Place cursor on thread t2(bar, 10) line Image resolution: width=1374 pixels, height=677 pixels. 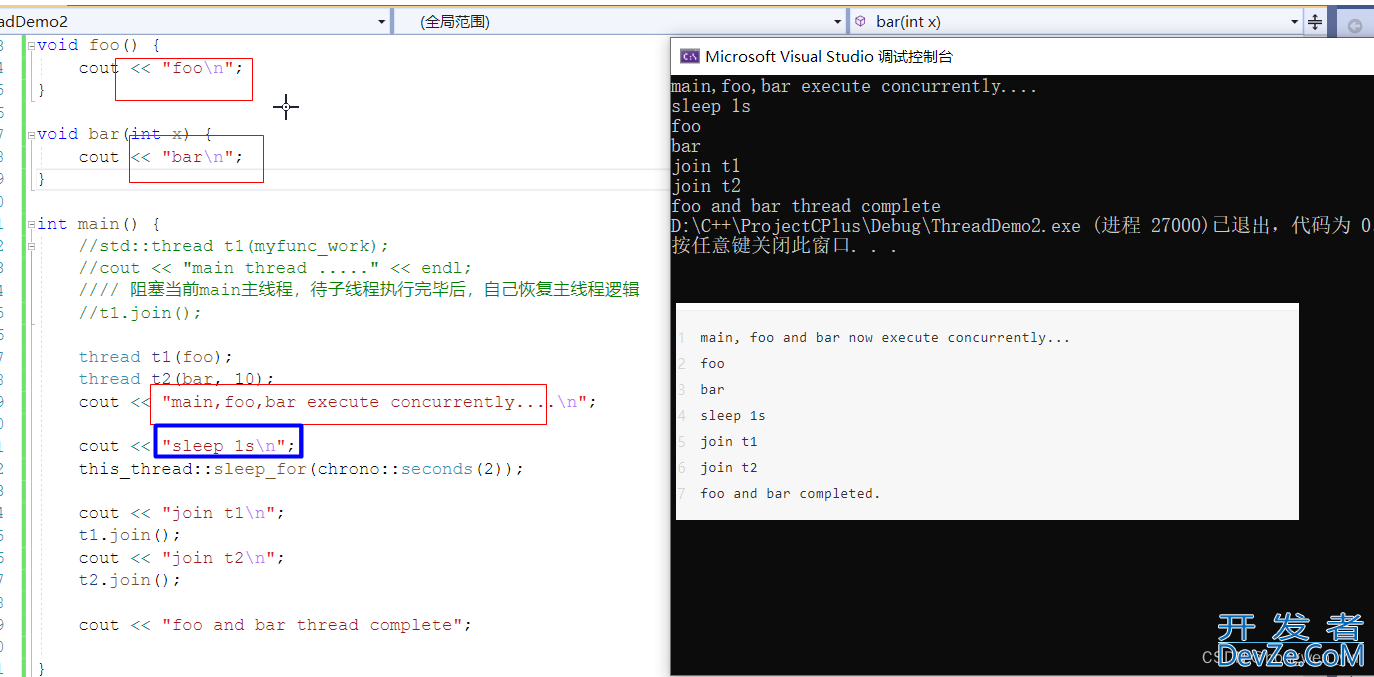pyautogui.click(x=175, y=379)
